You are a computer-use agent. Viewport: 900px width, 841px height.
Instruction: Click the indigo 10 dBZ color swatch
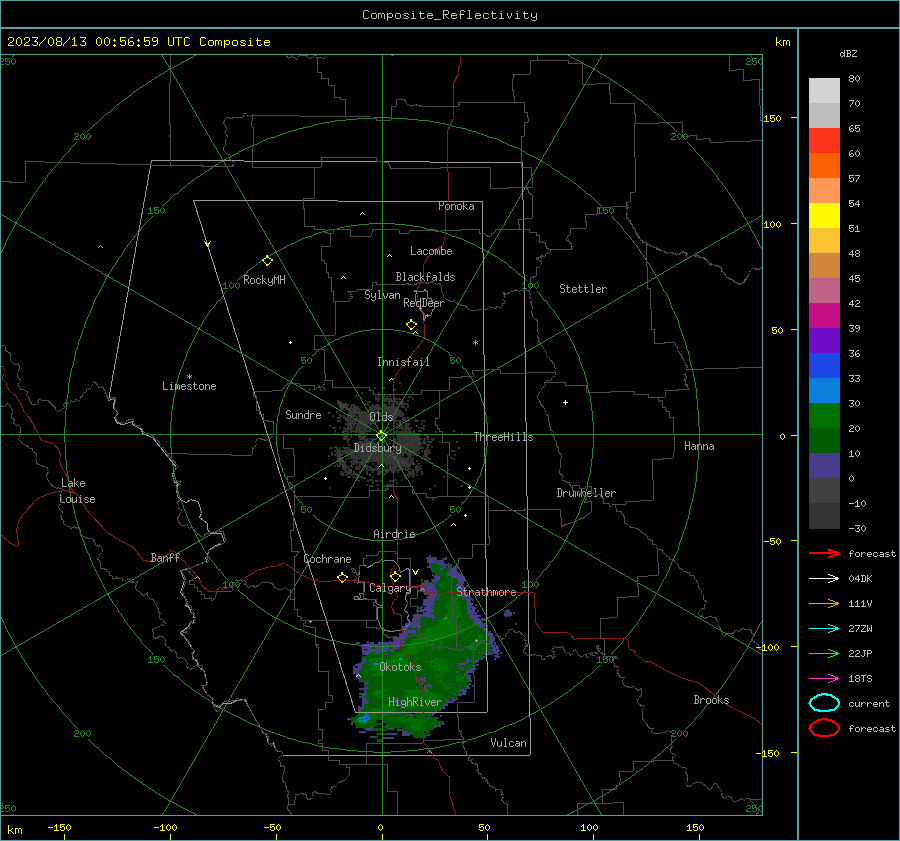[824, 466]
